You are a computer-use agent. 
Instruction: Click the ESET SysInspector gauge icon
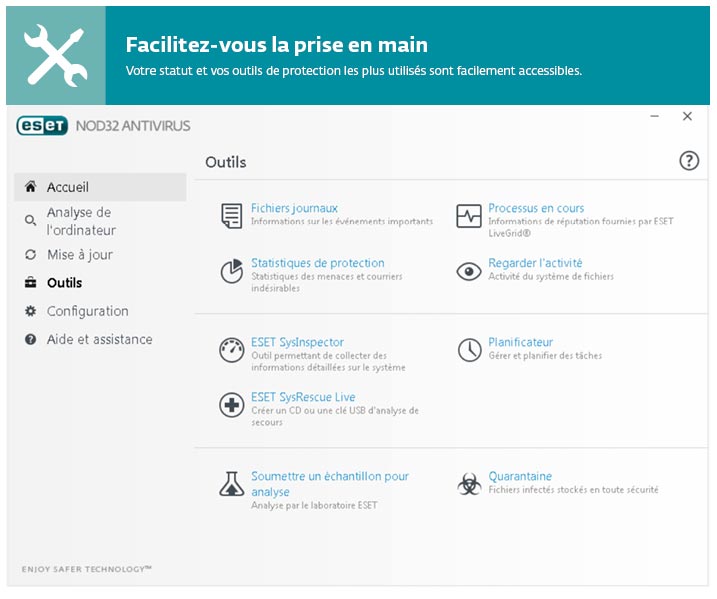[231, 350]
